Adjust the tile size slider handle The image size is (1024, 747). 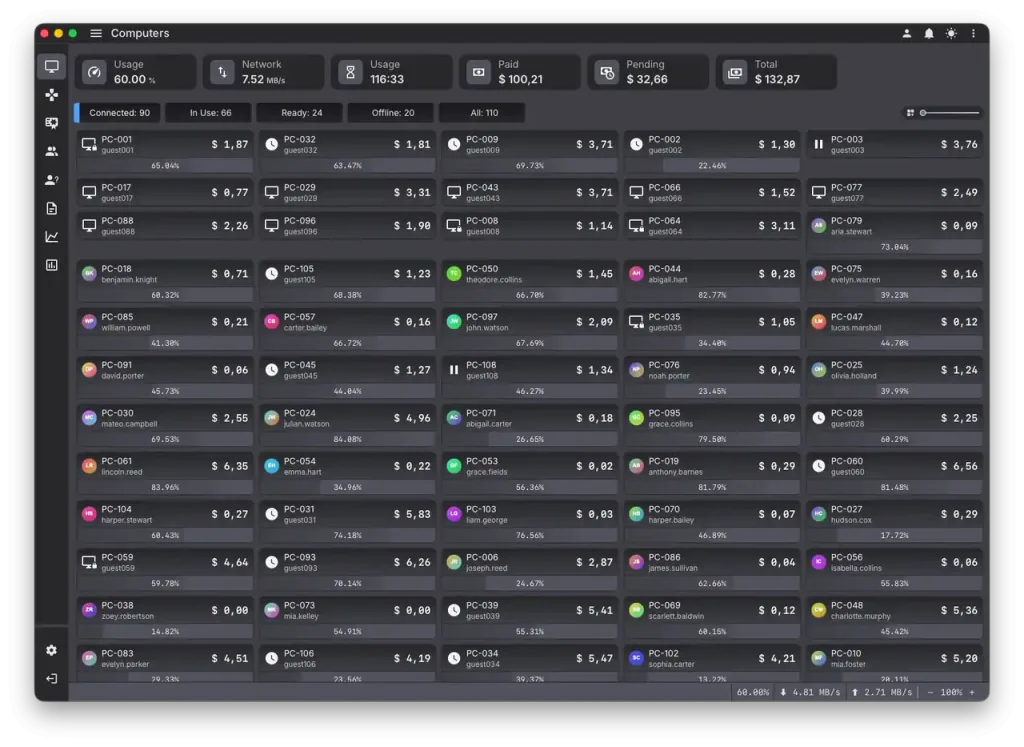tap(923, 113)
